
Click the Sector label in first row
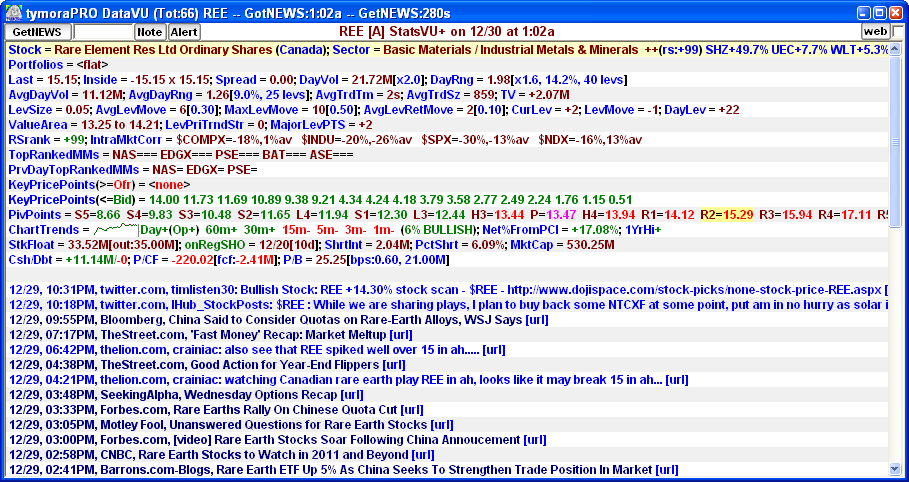pos(351,50)
